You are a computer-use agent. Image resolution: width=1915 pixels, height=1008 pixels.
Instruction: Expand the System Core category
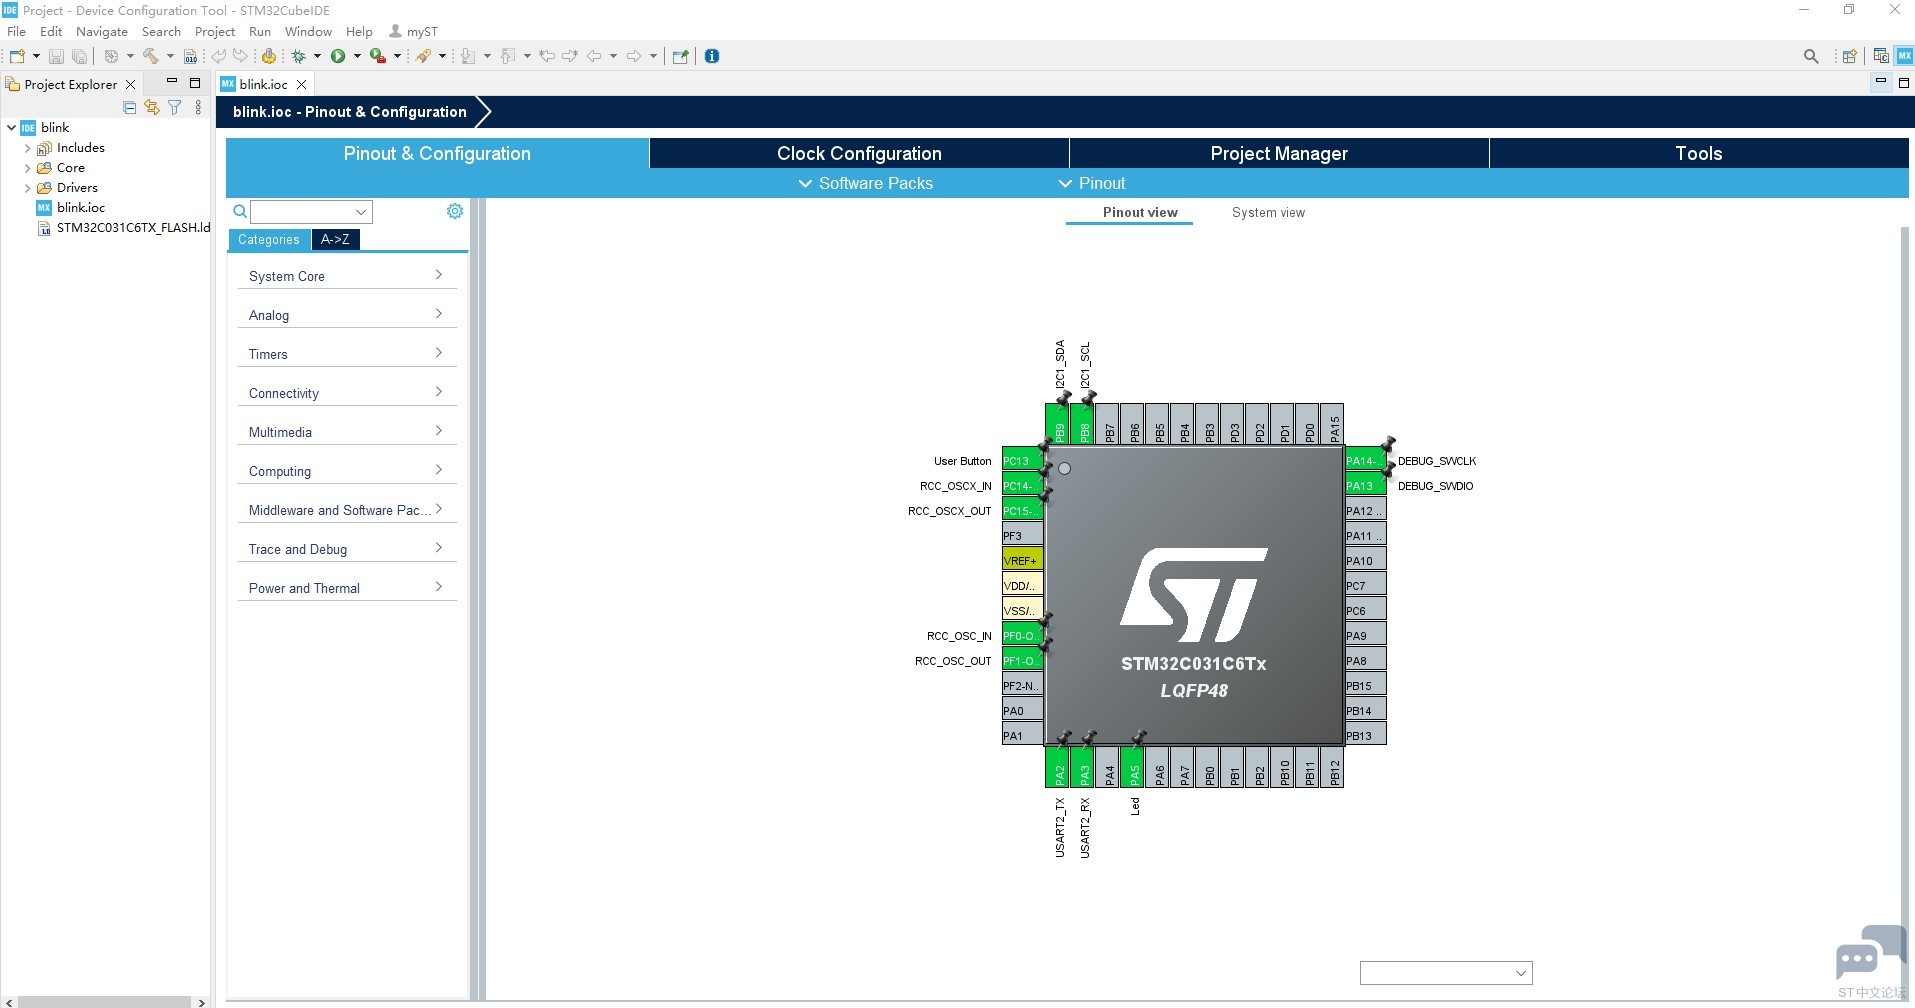347,276
